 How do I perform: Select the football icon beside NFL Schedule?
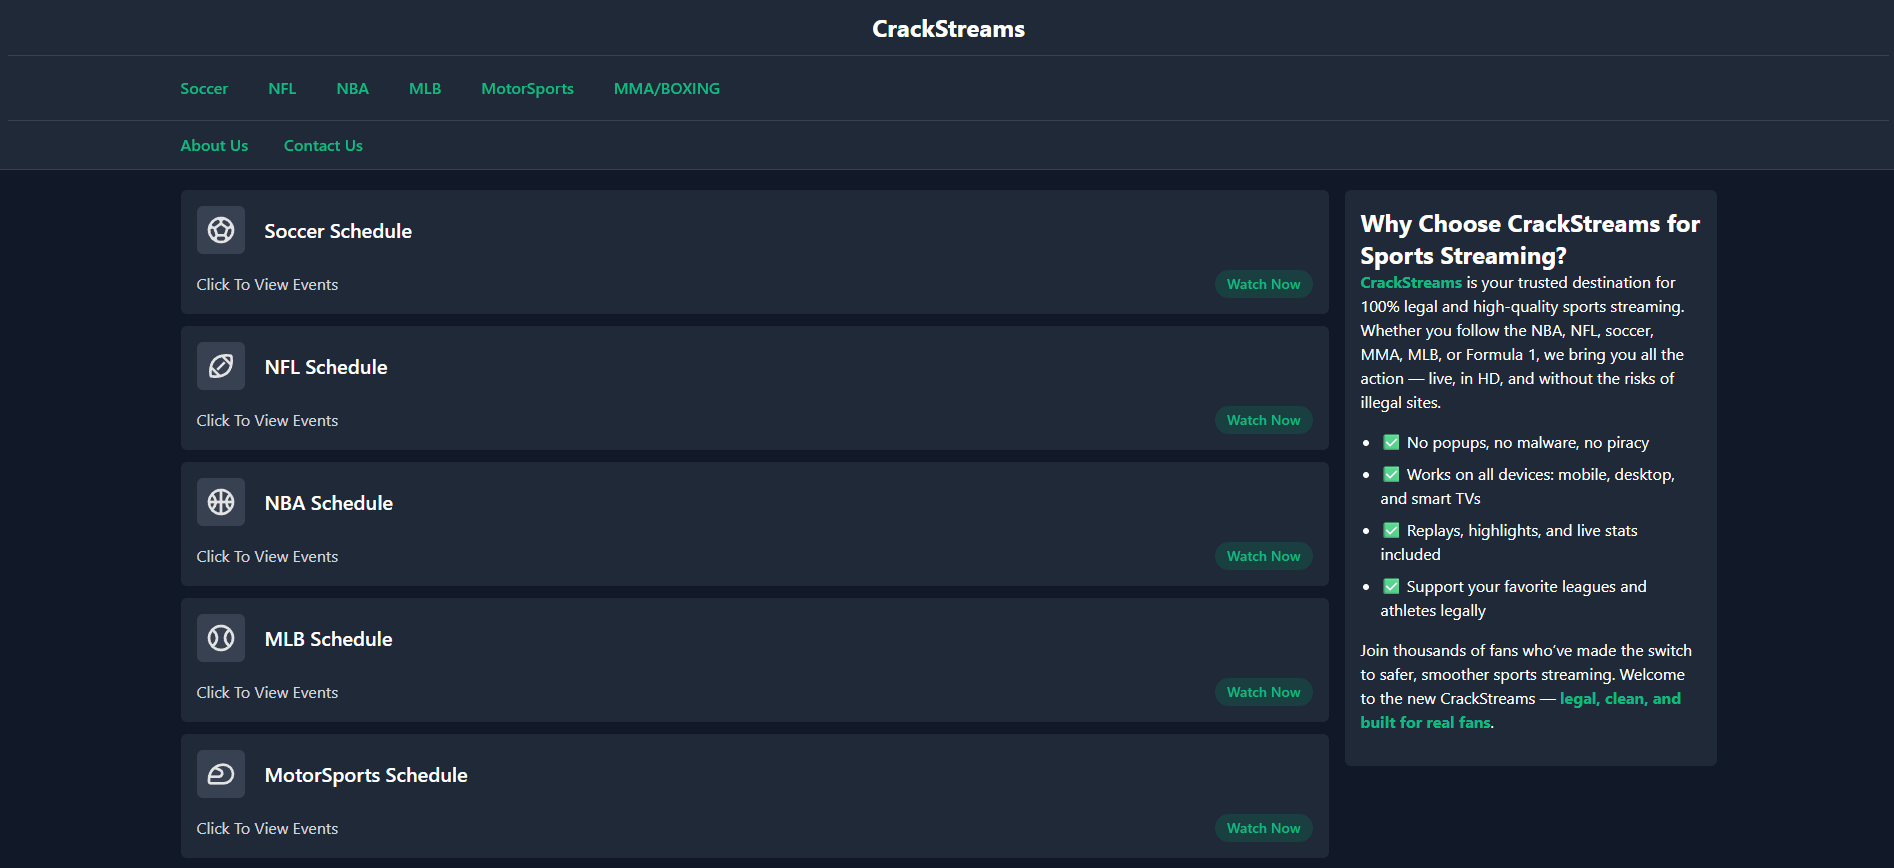[x=220, y=366]
